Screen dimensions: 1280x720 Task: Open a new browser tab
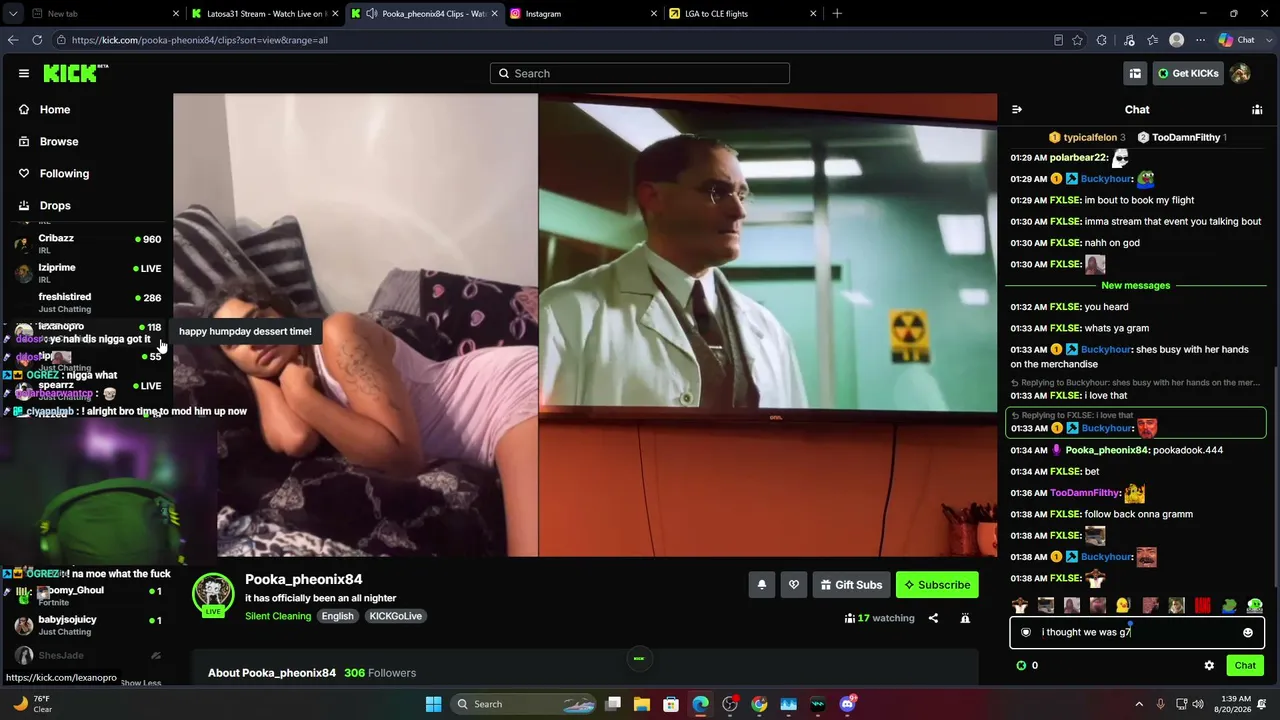point(837,14)
